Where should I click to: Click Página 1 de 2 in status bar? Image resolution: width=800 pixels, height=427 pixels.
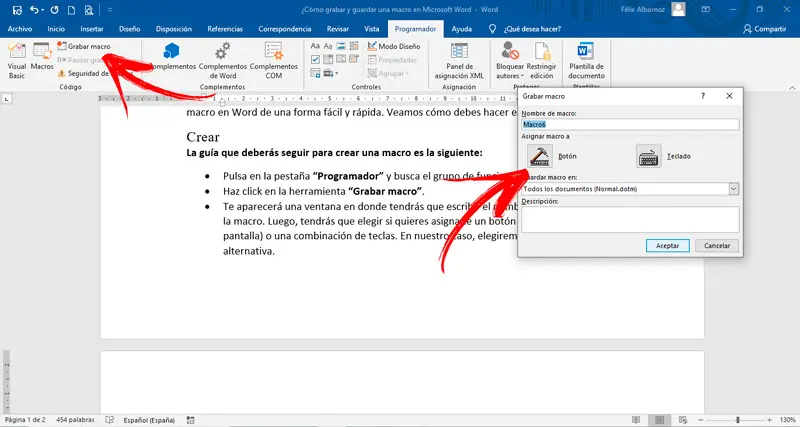click(x=25, y=420)
